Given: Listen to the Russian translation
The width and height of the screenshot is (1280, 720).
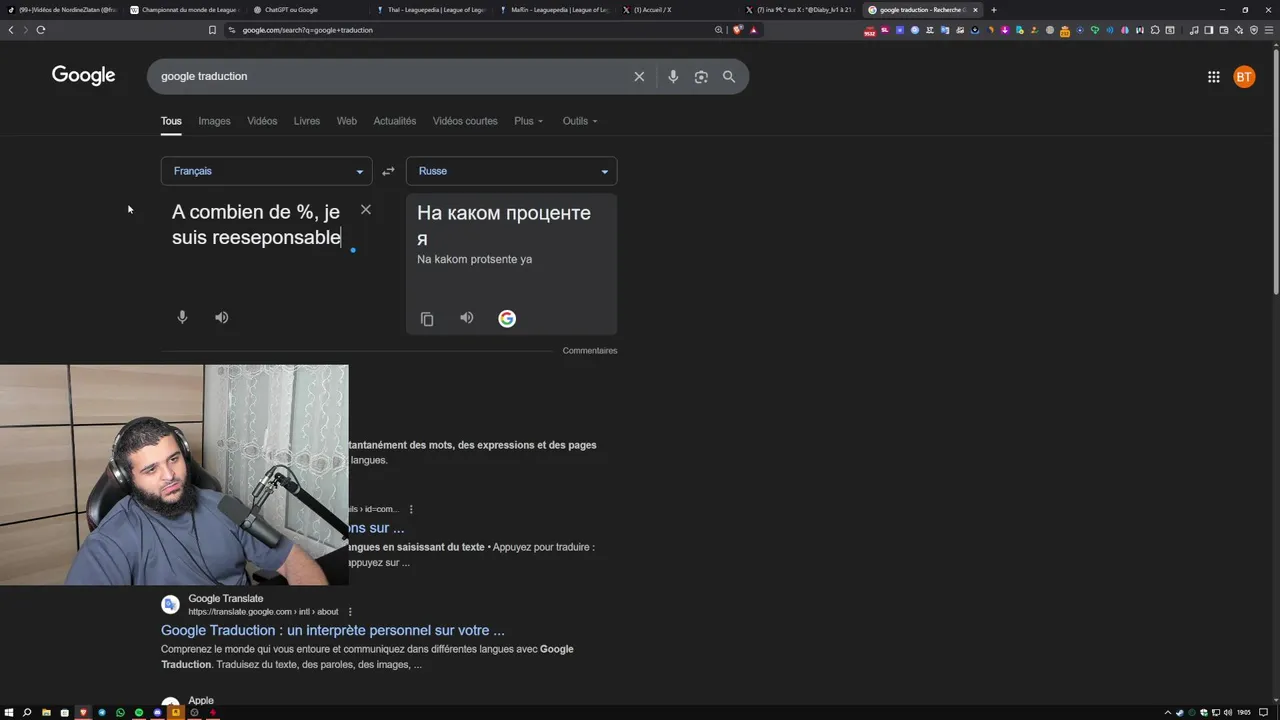Looking at the screenshot, I should coord(467,318).
